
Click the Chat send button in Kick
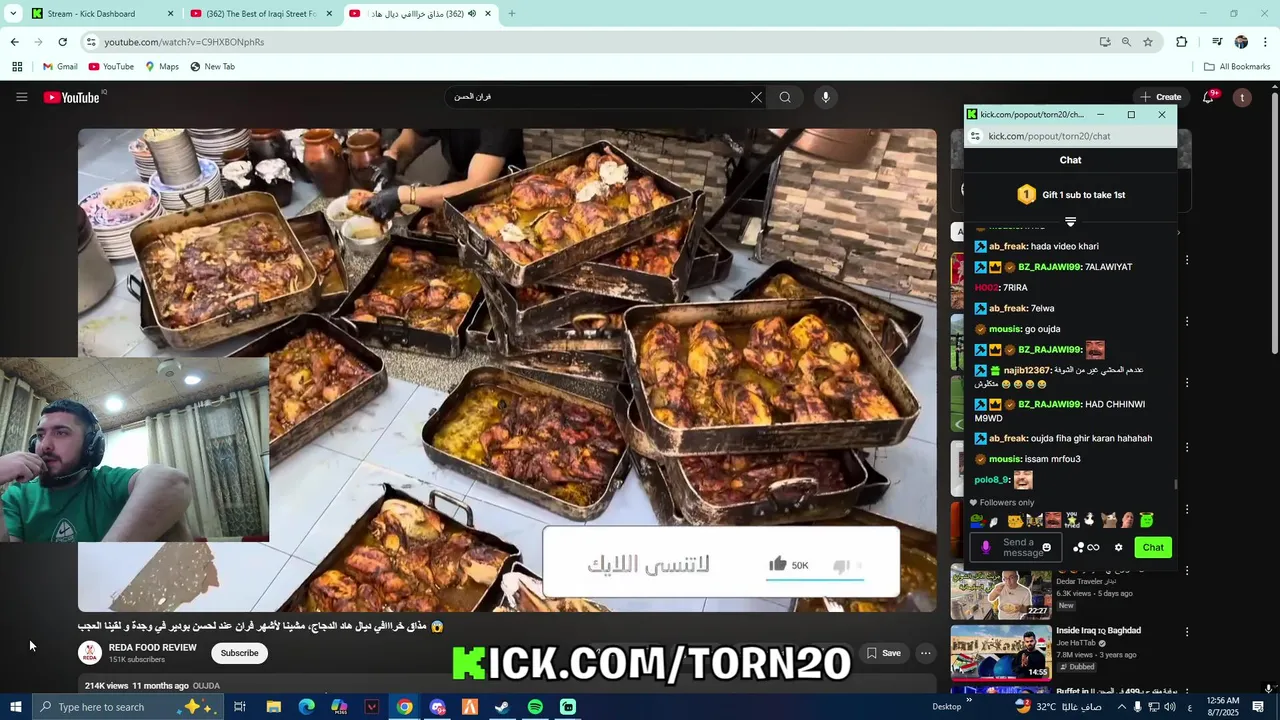tap(1153, 547)
